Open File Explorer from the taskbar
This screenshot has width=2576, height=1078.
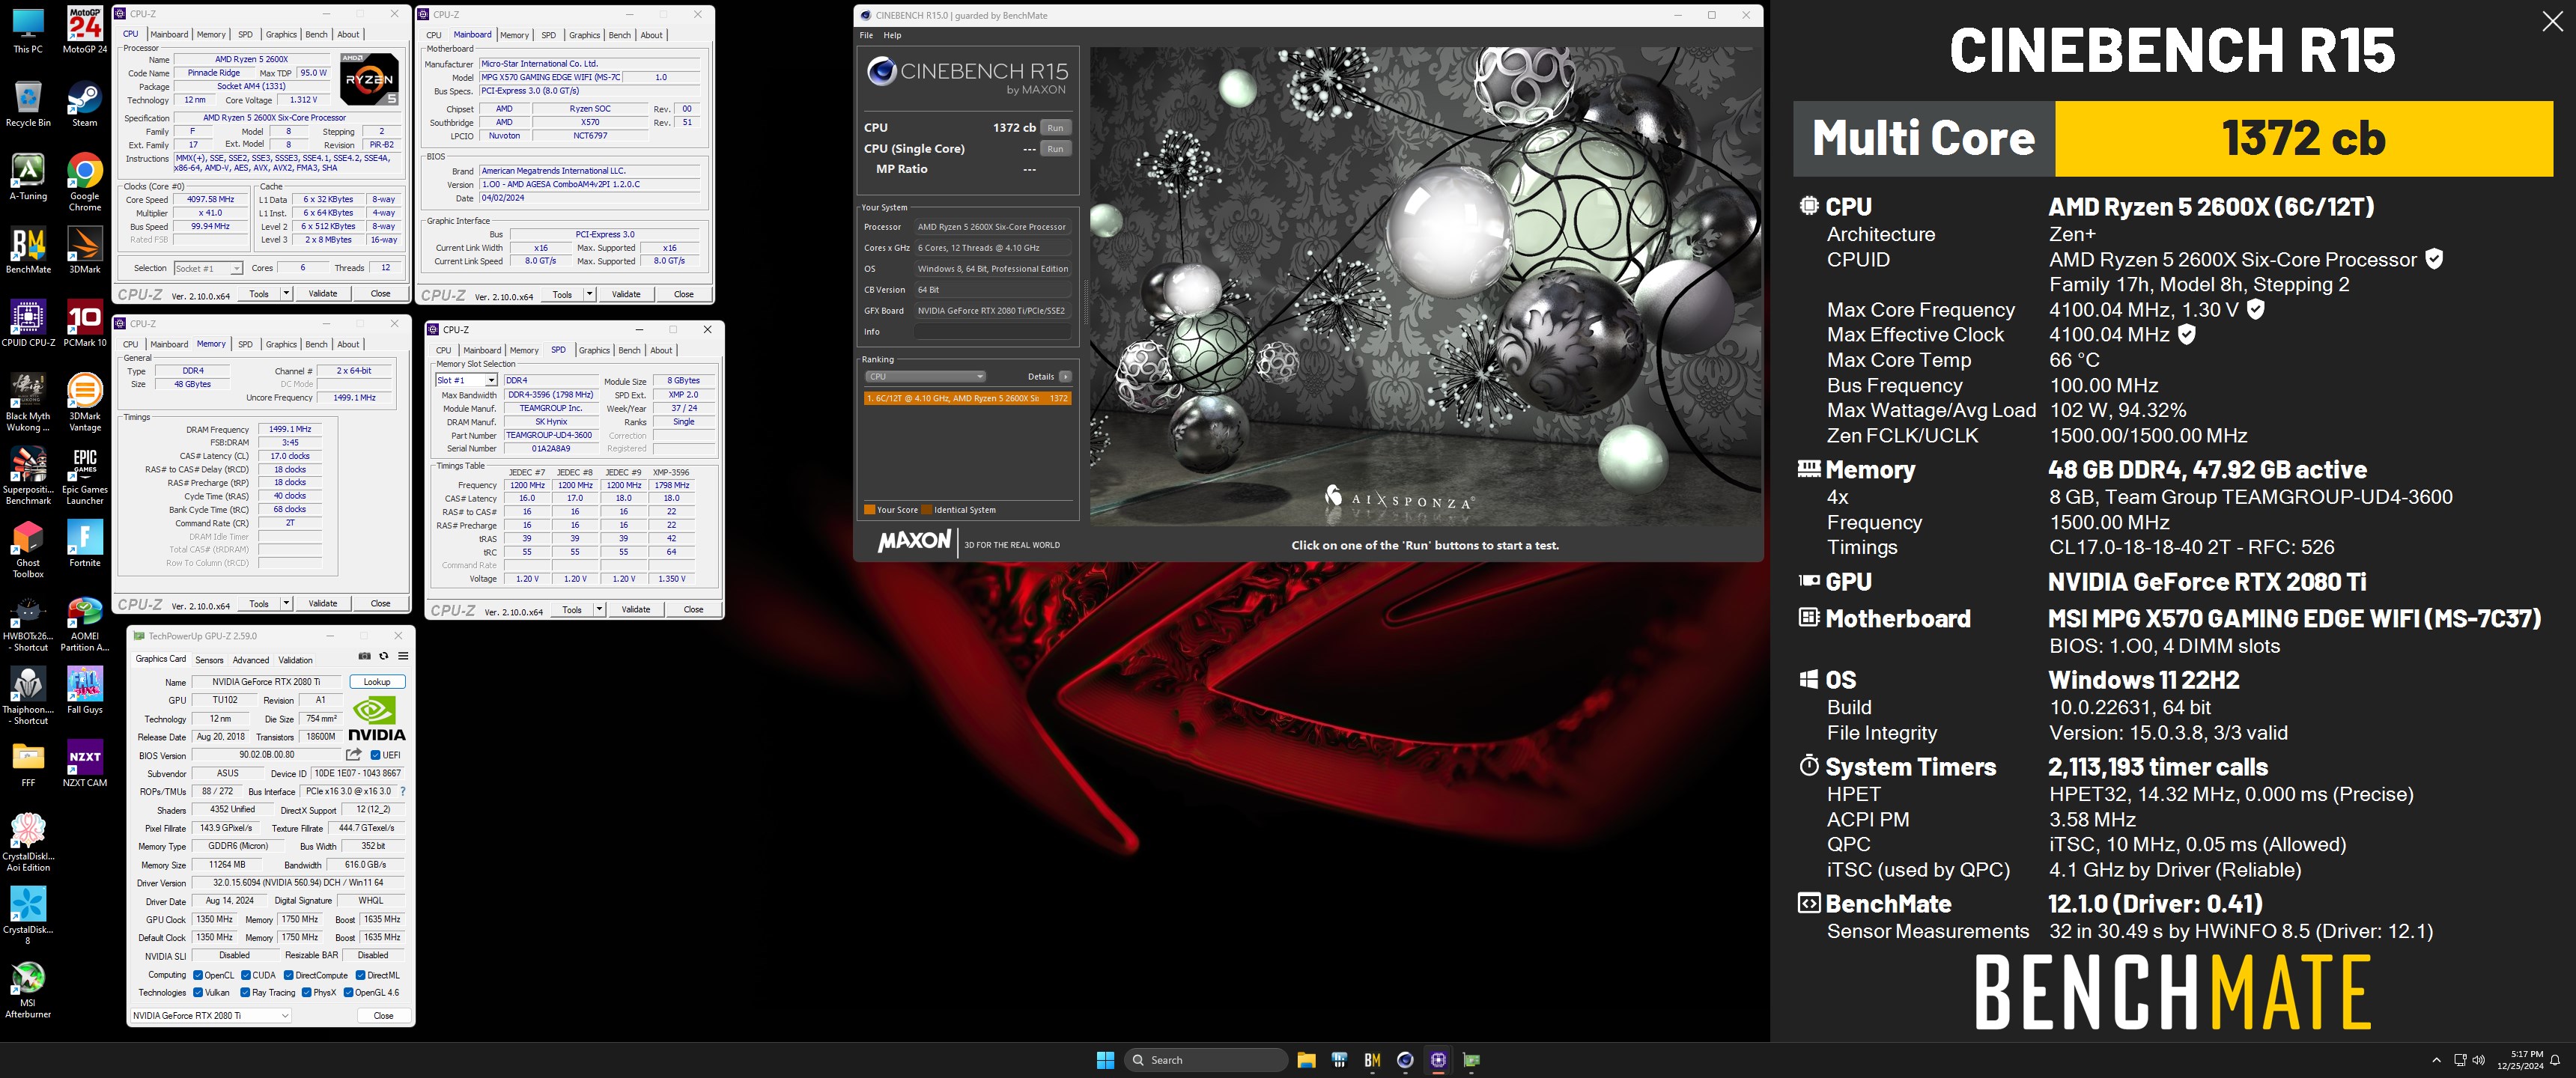pyautogui.click(x=1306, y=1060)
